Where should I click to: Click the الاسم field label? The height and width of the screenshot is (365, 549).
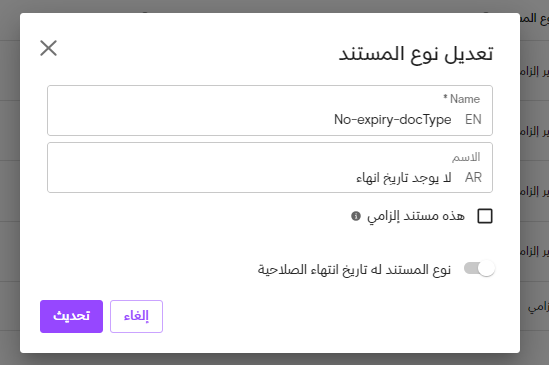pos(466,157)
